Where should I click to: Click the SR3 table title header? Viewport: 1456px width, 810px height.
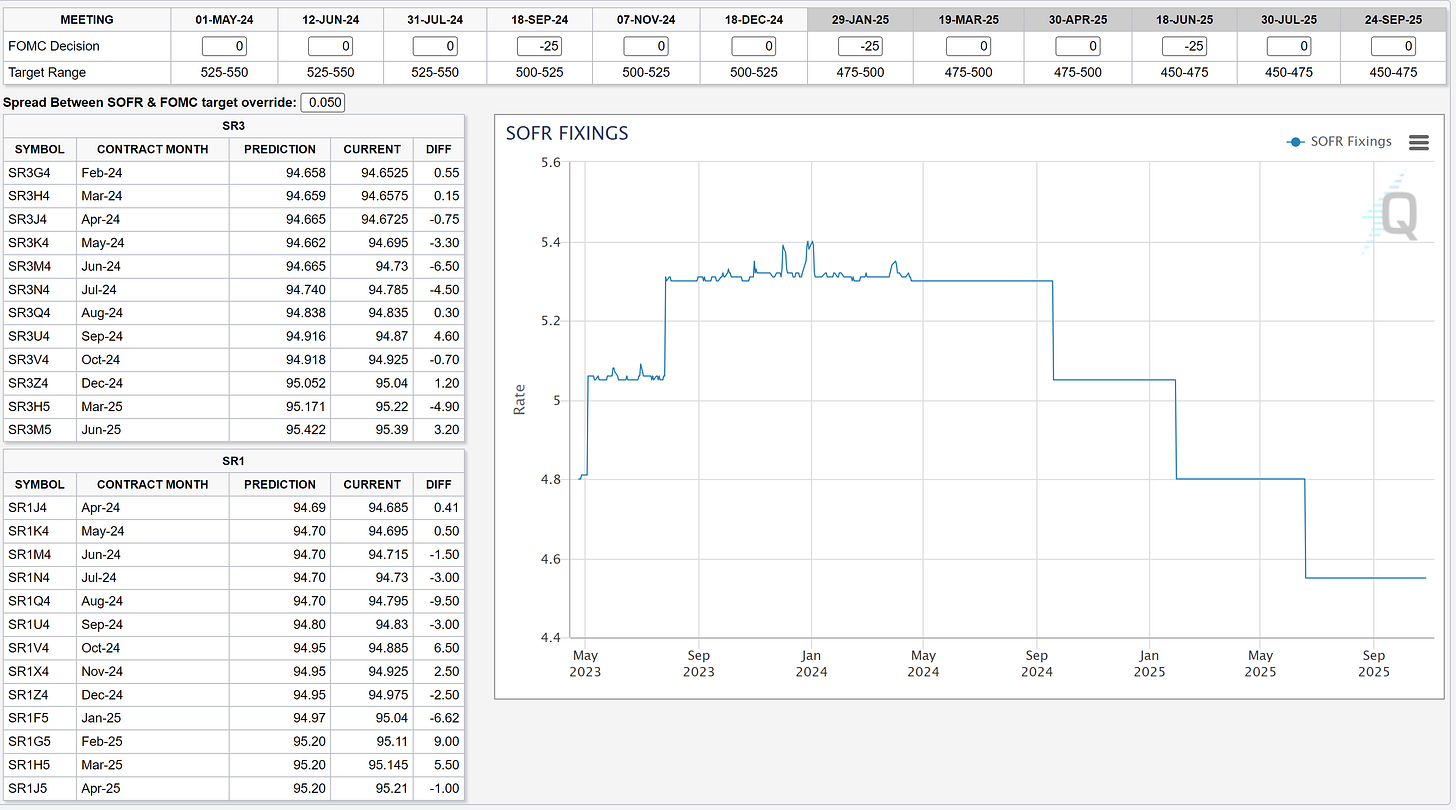click(x=234, y=125)
